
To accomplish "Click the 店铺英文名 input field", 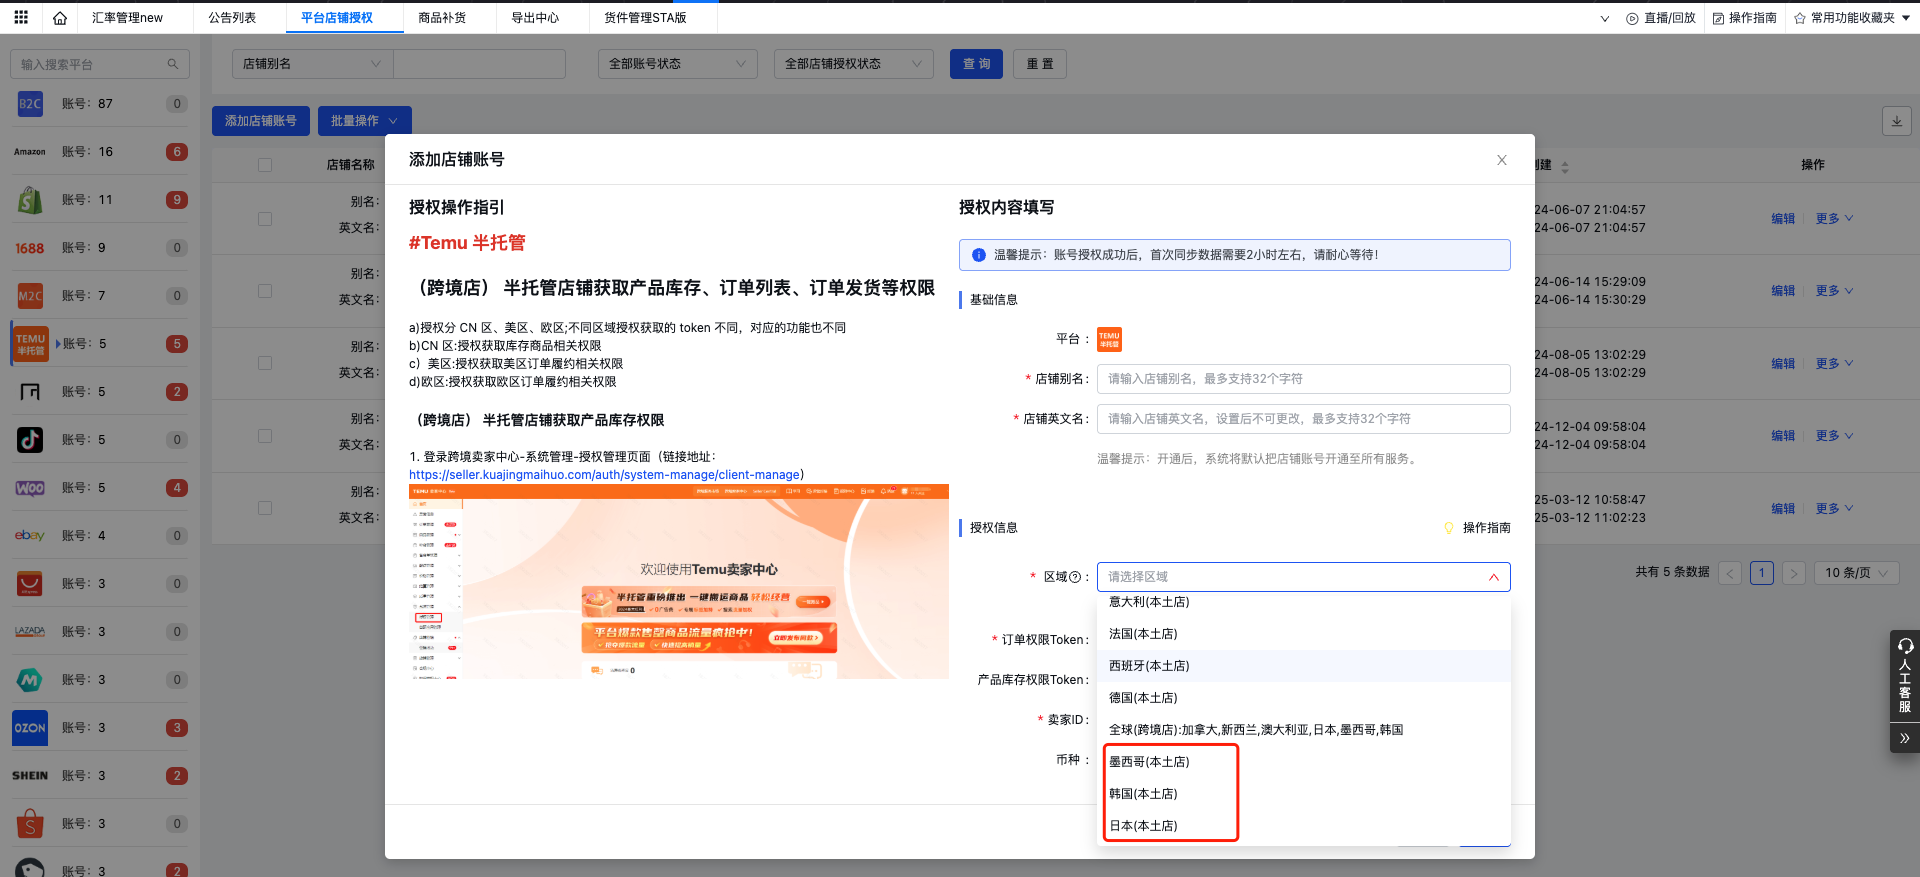I will 1304,419.
